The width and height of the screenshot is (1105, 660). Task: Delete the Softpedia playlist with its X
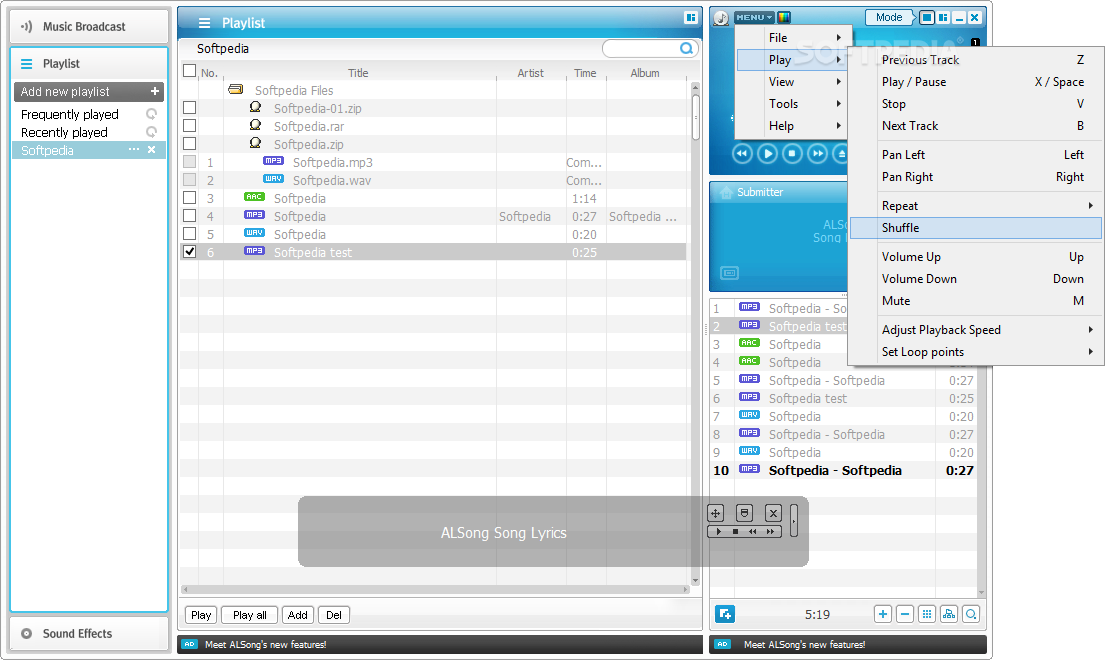coord(152,150)
